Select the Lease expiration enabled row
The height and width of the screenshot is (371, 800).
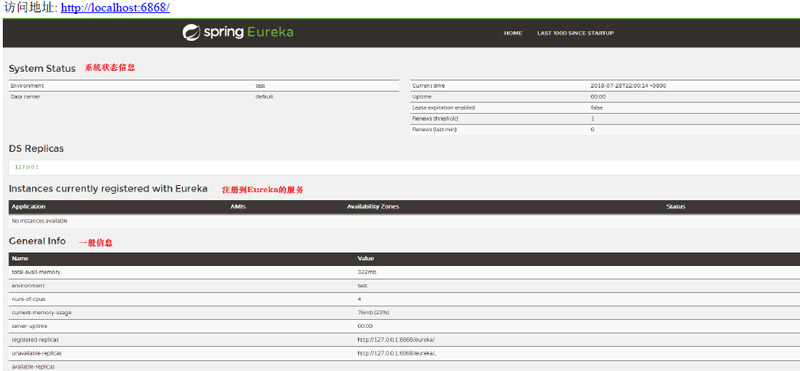pyautogui.click(x=605, y=108)
